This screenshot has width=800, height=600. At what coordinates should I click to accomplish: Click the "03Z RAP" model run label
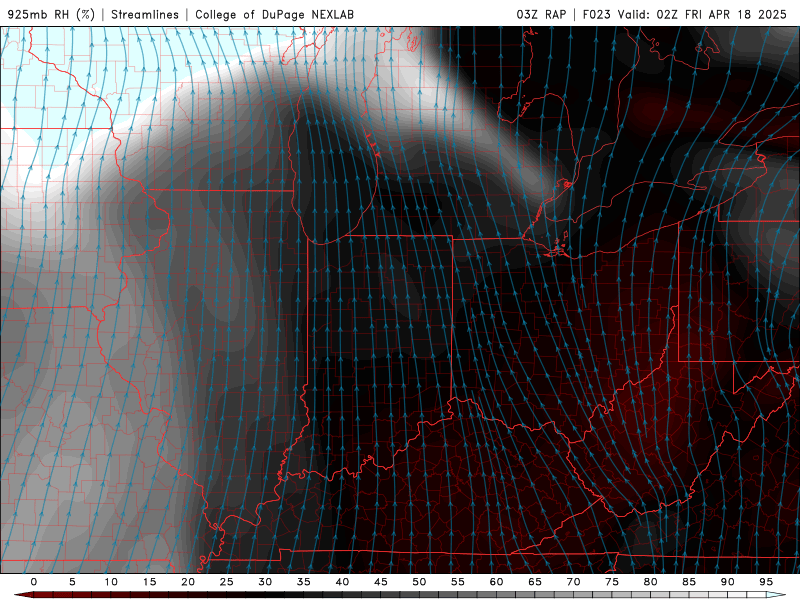click(x=541, y=14)
